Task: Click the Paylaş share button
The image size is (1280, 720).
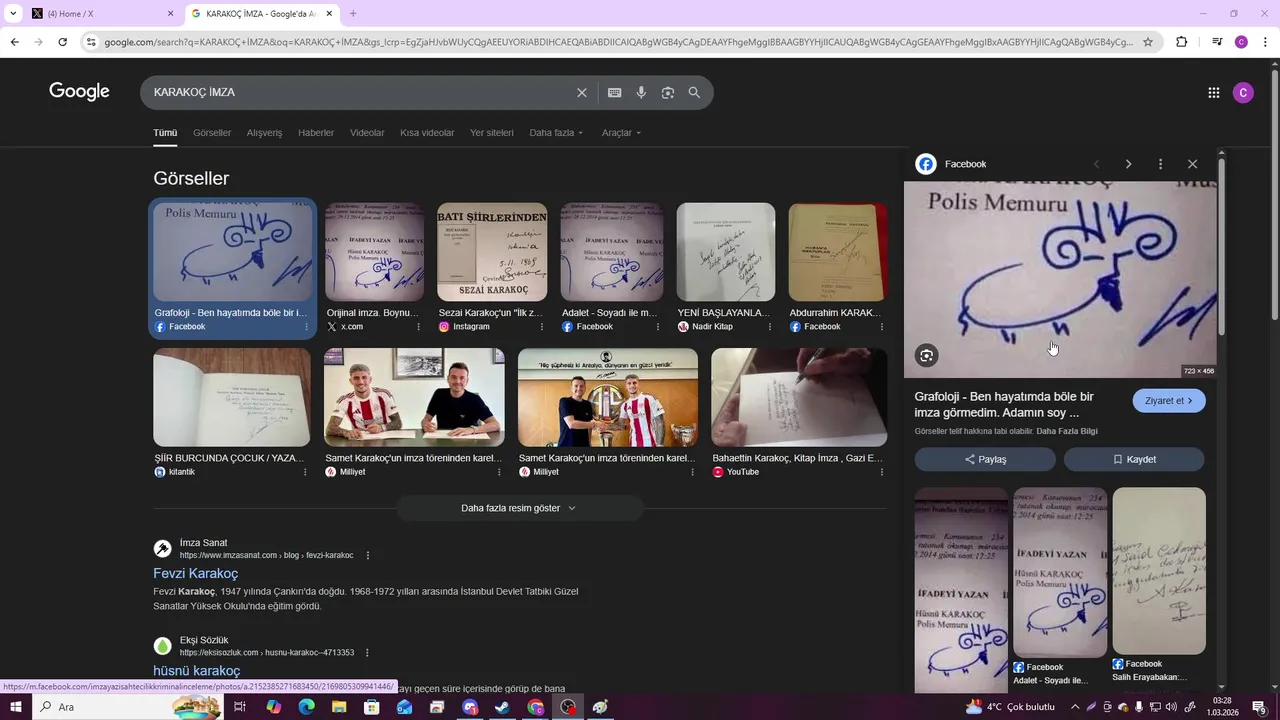Action: pos(985,459)
